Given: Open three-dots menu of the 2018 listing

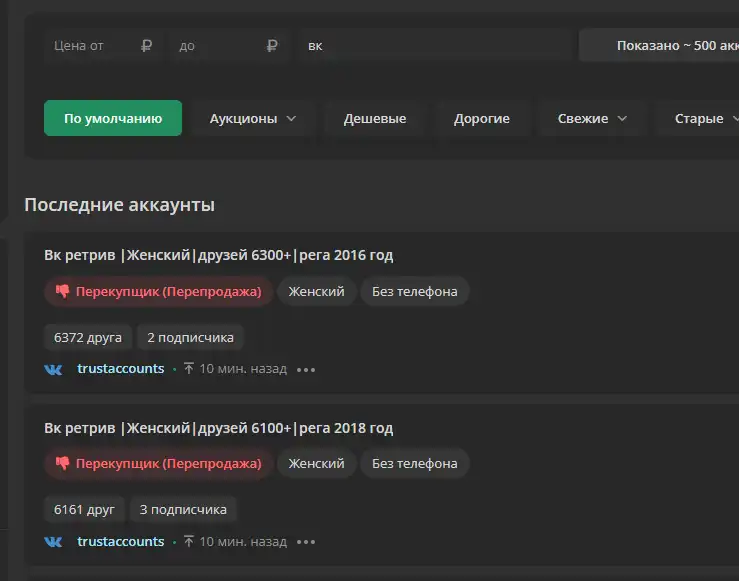Looking at the screenshot, I should pyautogui.click(x=306, y=542).
